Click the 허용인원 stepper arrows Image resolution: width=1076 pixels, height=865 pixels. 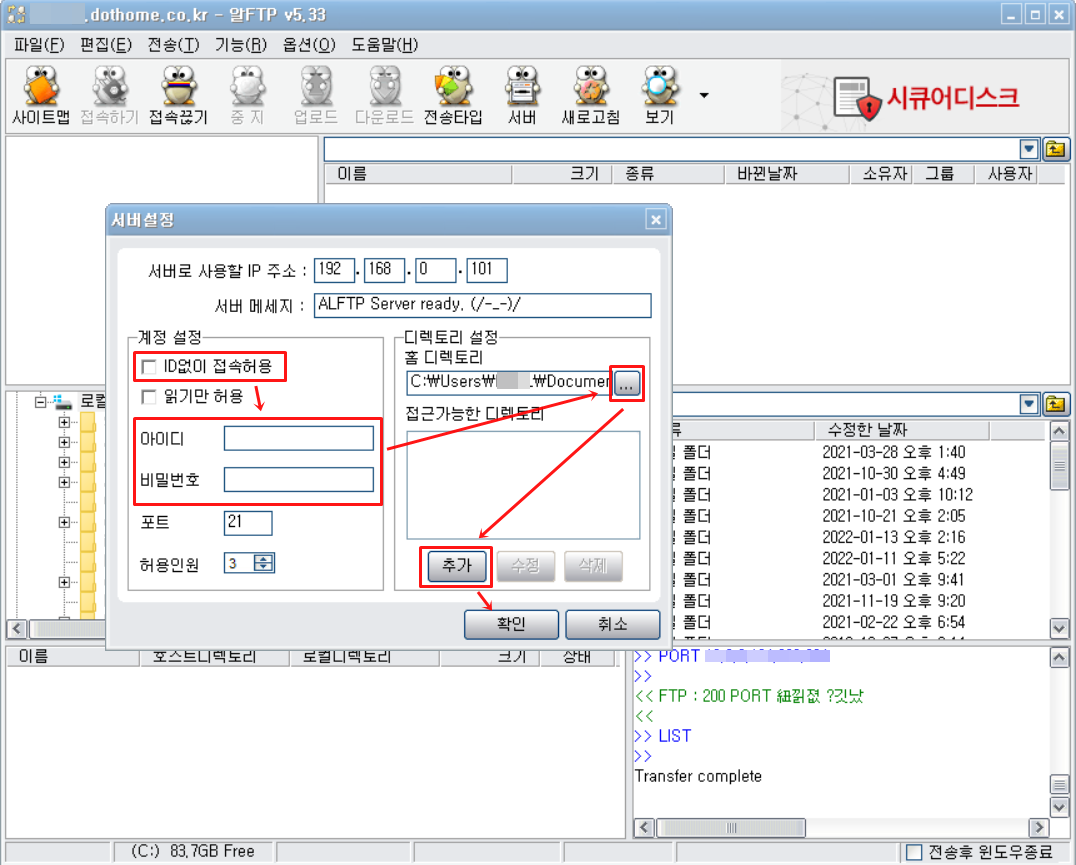tap(264, 563)
